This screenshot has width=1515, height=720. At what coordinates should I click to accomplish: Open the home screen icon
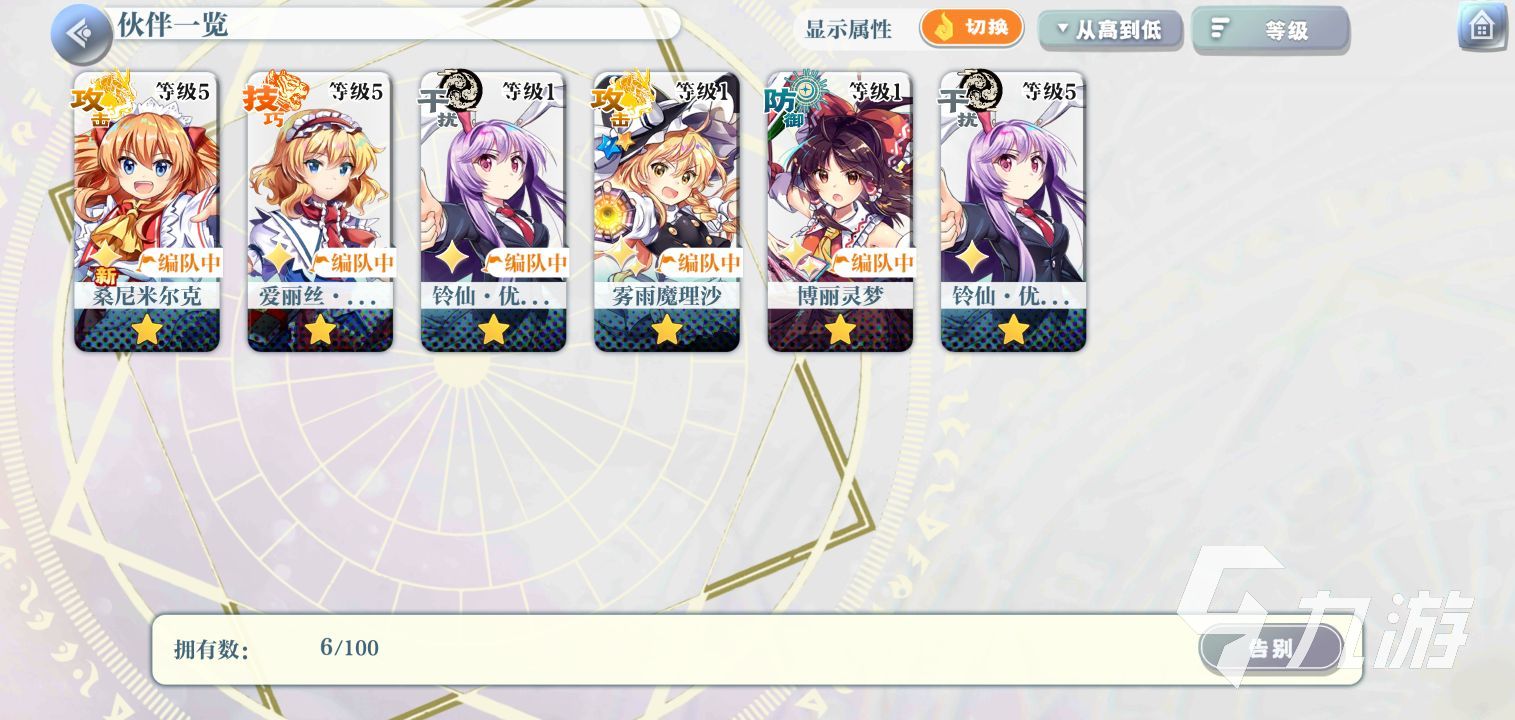[1482, 27]
